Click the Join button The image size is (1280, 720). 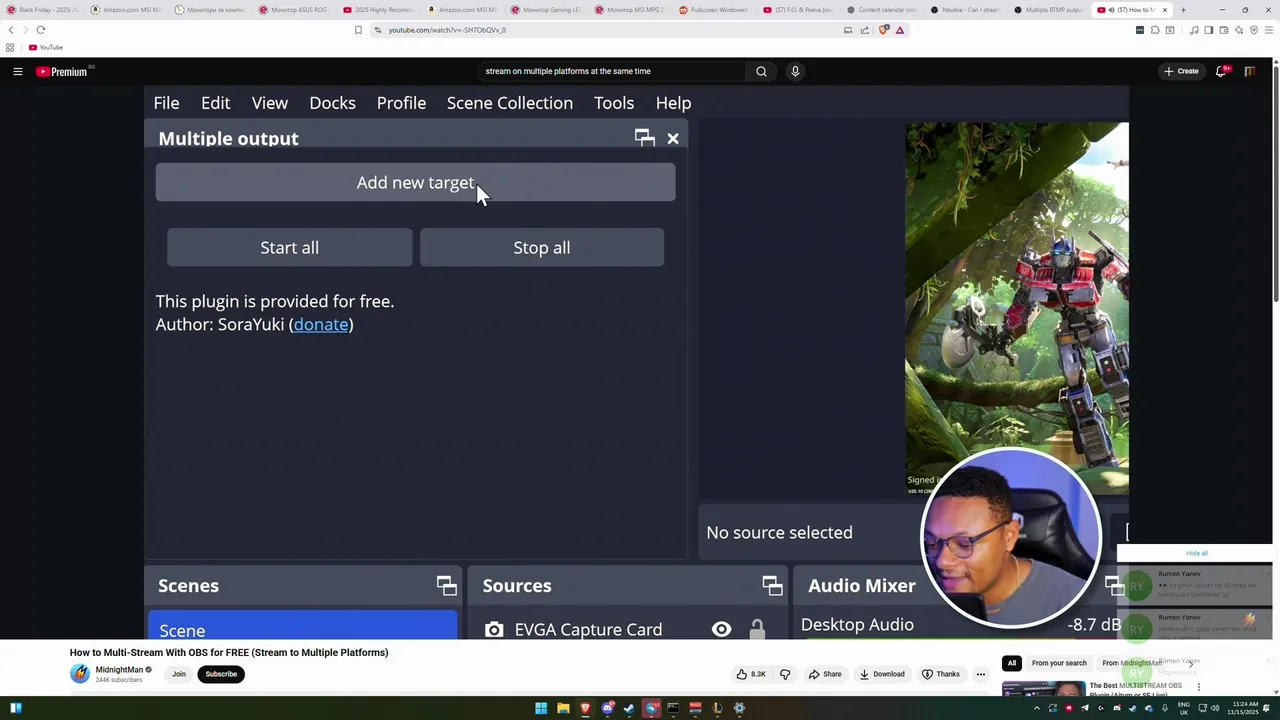[x=179, y=674]
